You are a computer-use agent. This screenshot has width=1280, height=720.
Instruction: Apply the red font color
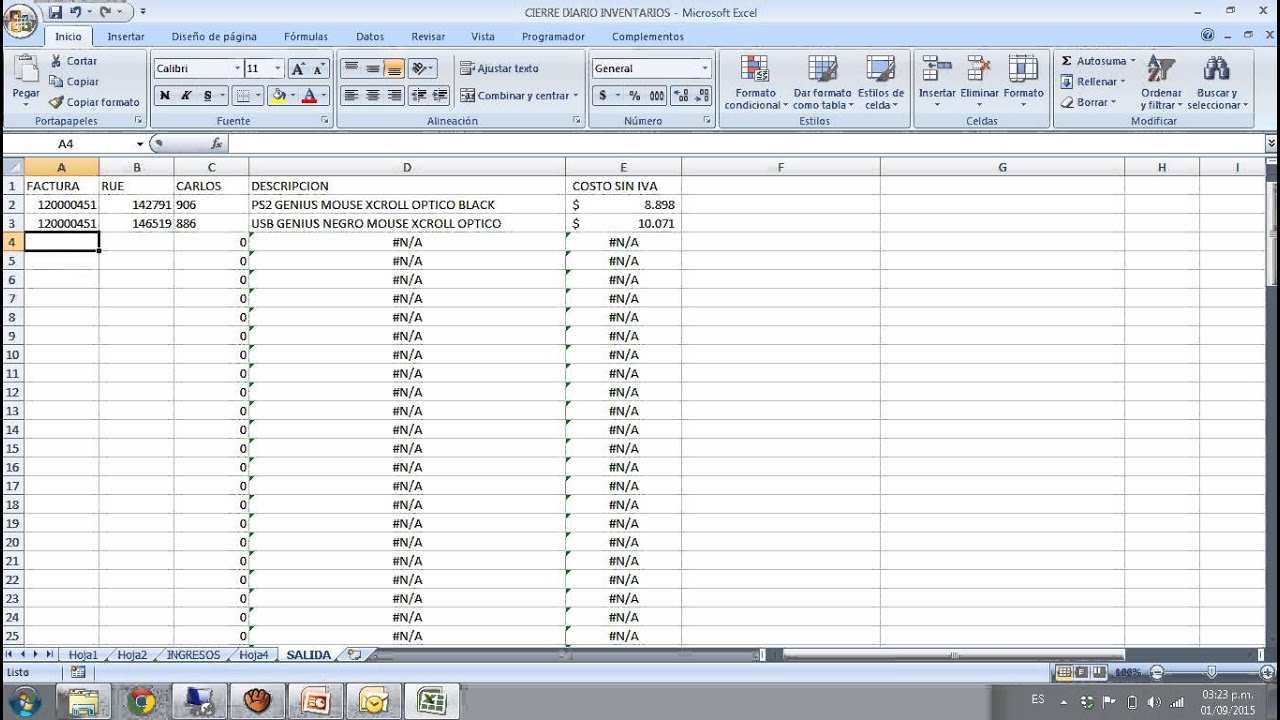pos(309,96)
